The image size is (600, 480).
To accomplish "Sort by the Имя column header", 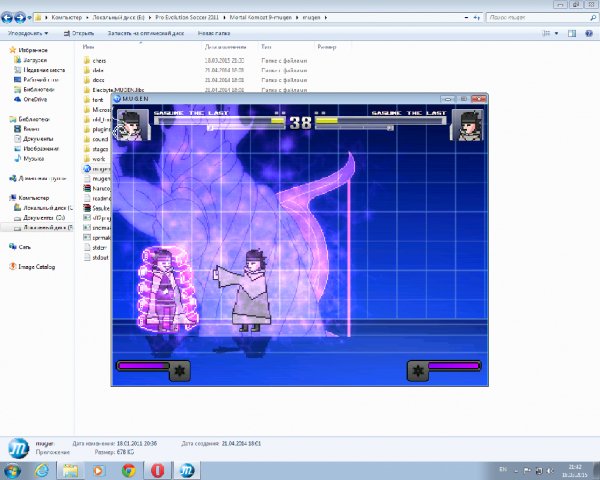I will [88, 47].
